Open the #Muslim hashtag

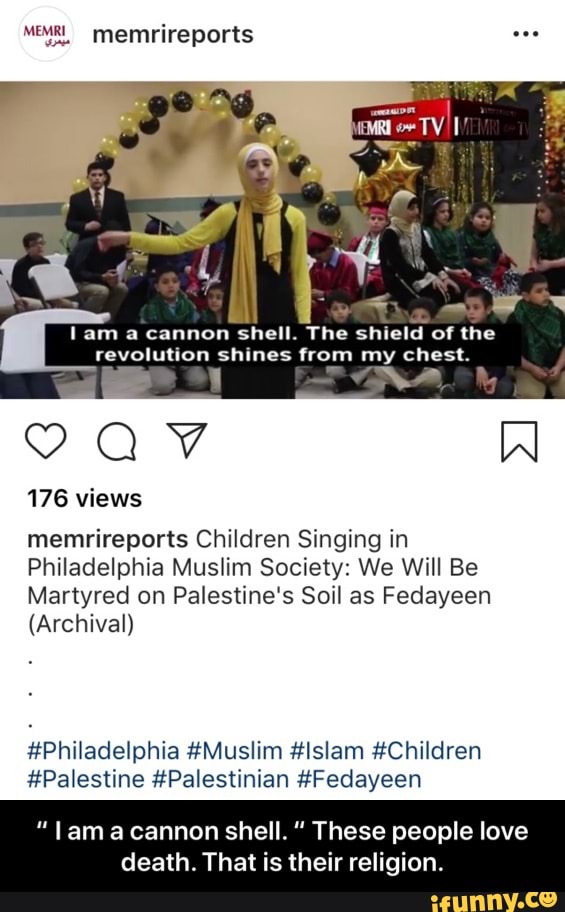[235, 751]
